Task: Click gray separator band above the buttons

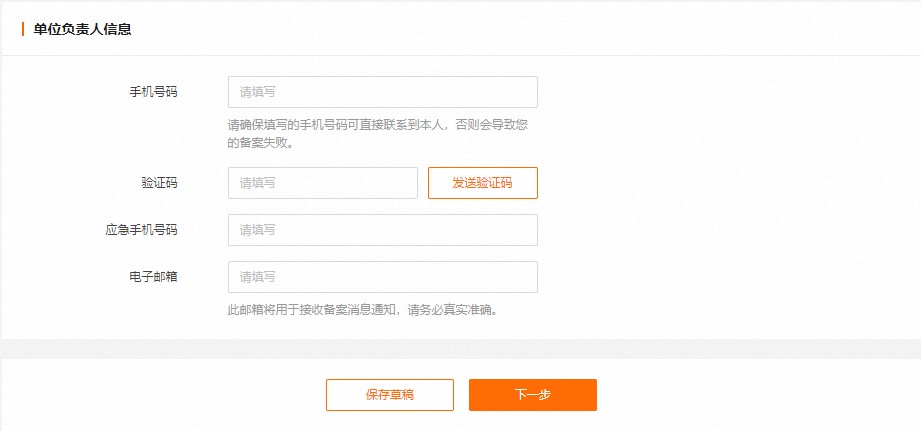Action: pos(460,349)
